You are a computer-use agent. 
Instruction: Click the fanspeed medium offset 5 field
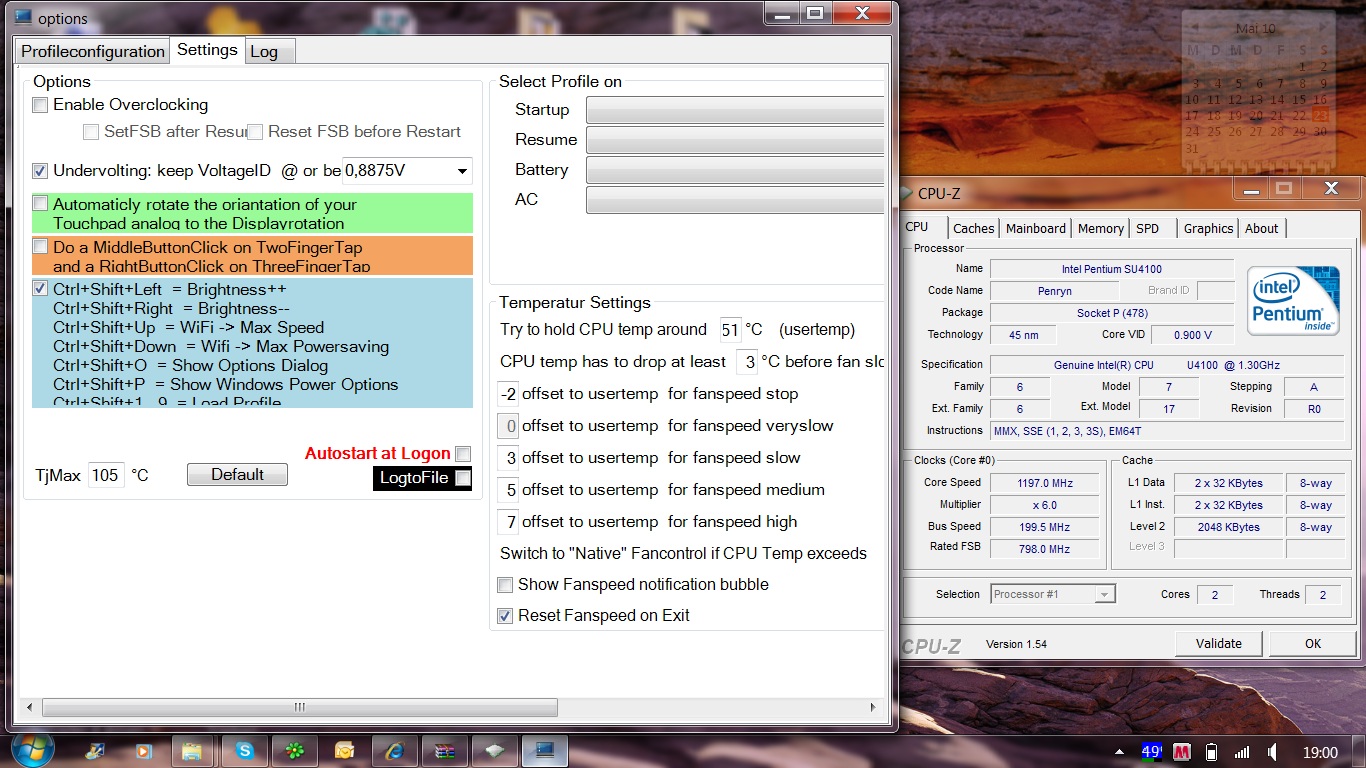click(x=509, y=490)
